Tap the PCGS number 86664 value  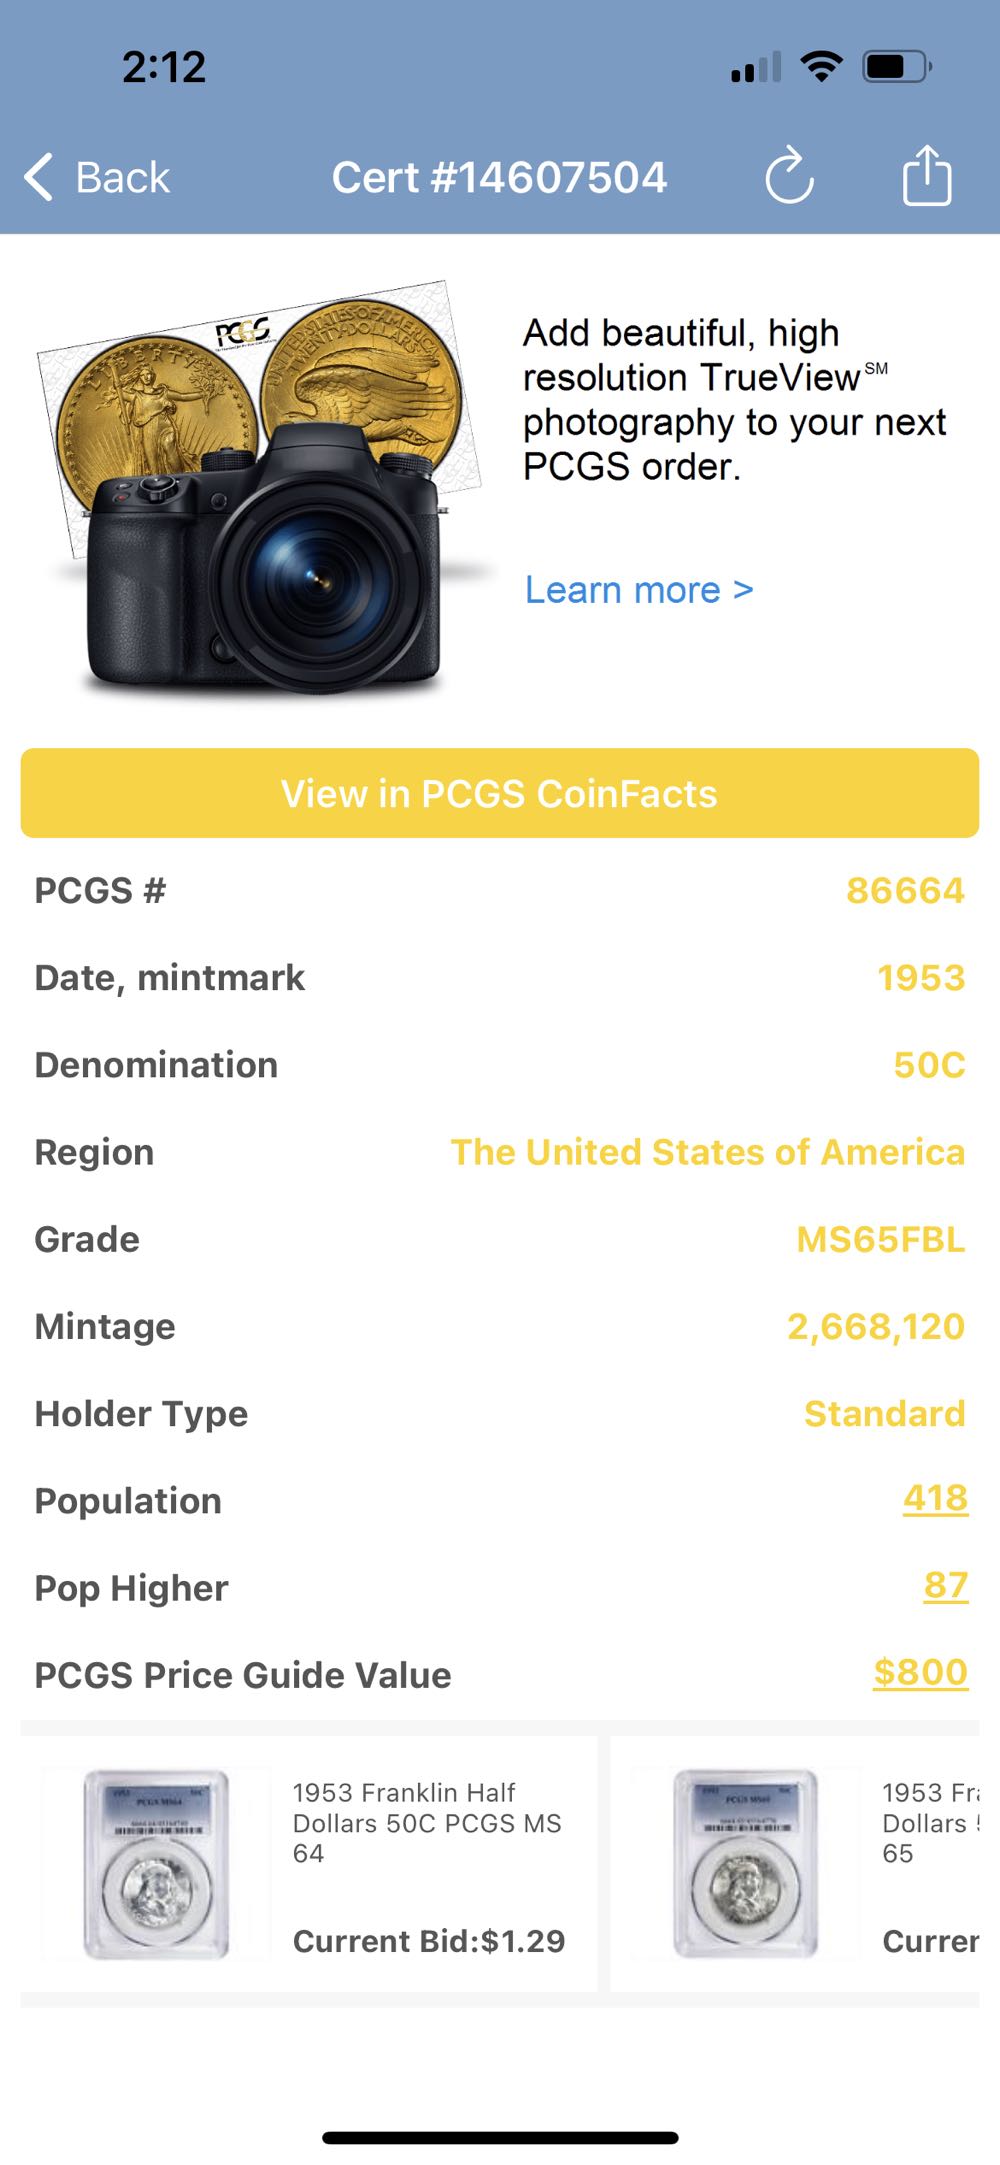pos(905,890)
